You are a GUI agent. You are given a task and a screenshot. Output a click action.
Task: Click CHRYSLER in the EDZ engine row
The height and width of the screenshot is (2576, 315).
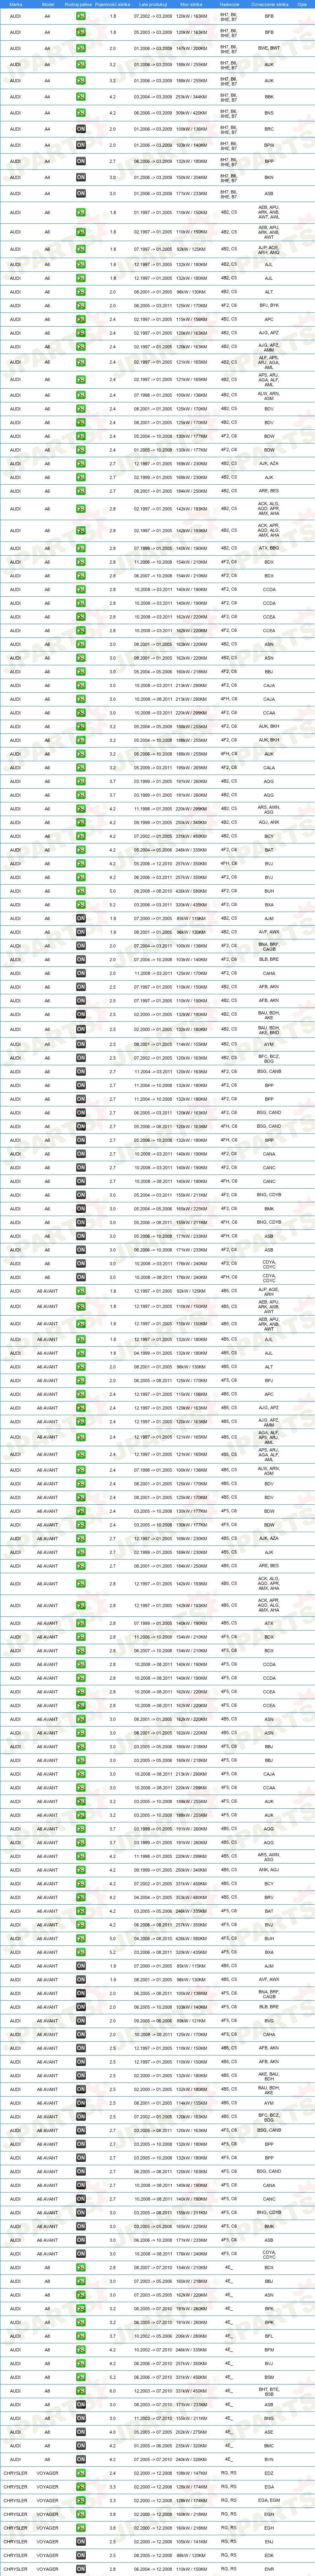[x=15, y=2473]
